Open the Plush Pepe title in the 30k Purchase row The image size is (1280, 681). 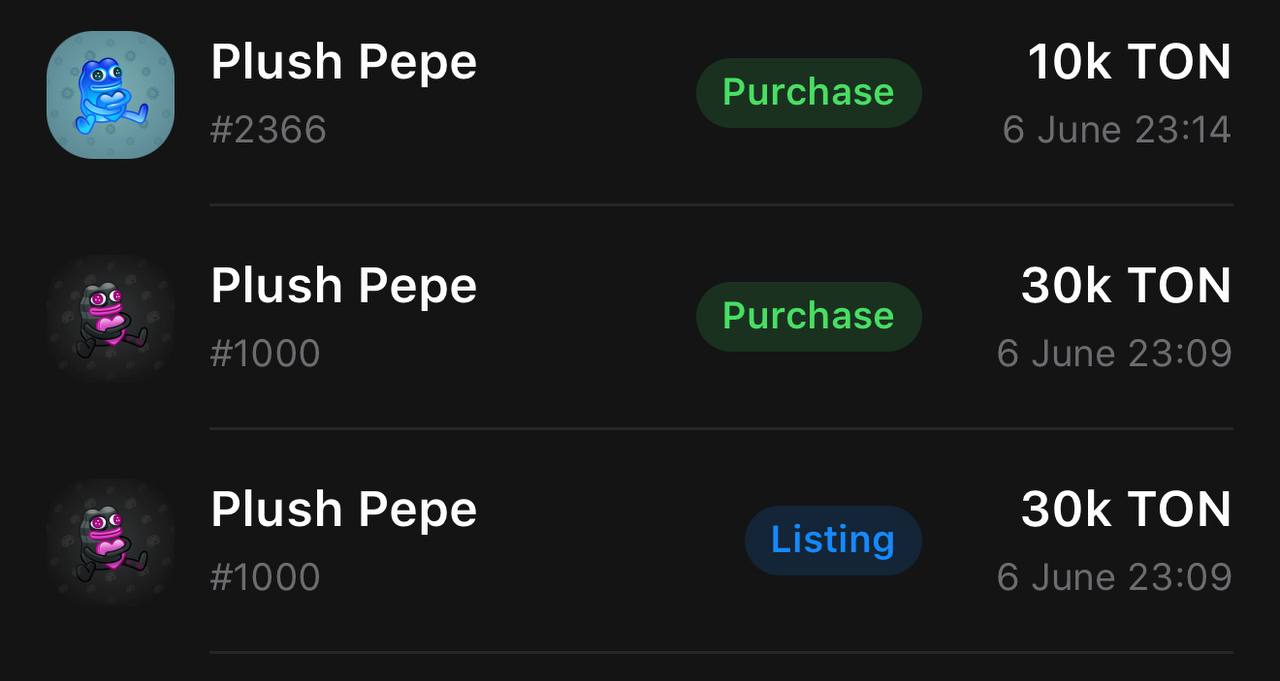(x=344, y=287)
